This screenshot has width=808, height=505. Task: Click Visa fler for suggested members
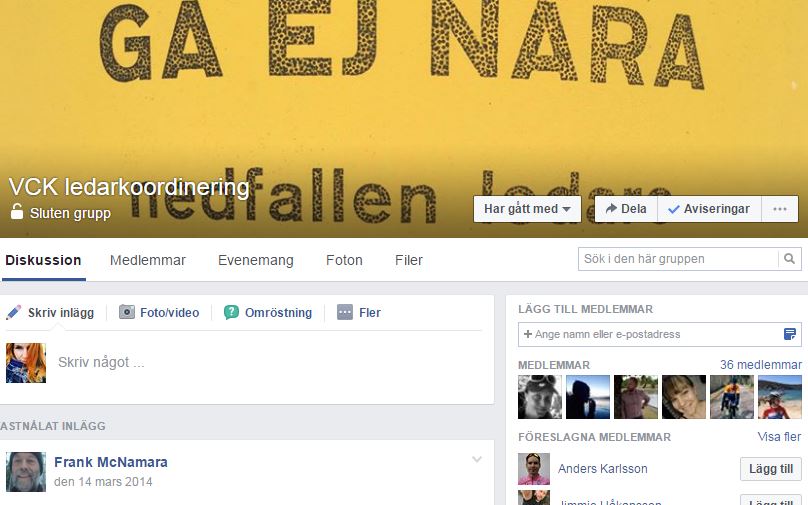click(779, 437)
